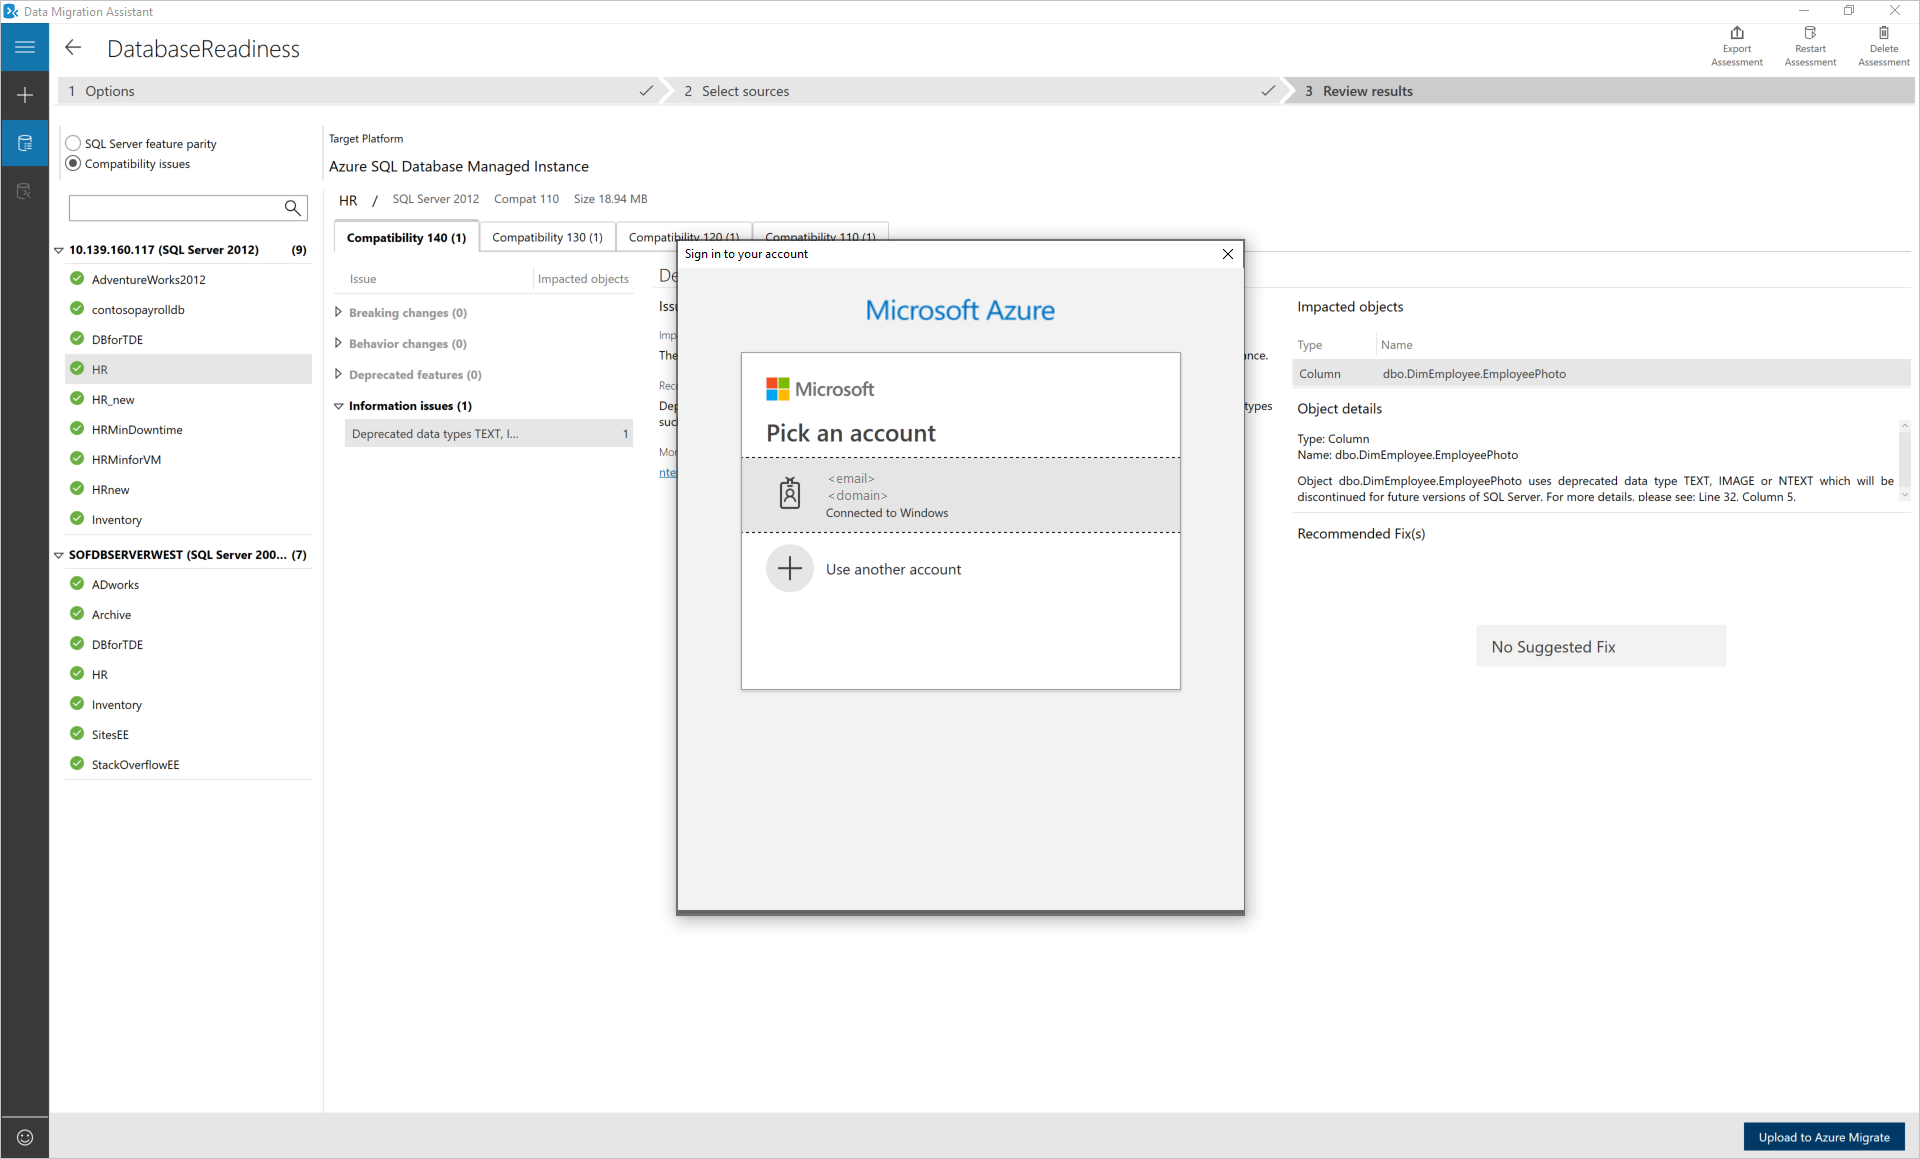The image size is (1920, 1159).
Task: Switch to Compatibility 140 (1) tab
Action: 406,237
